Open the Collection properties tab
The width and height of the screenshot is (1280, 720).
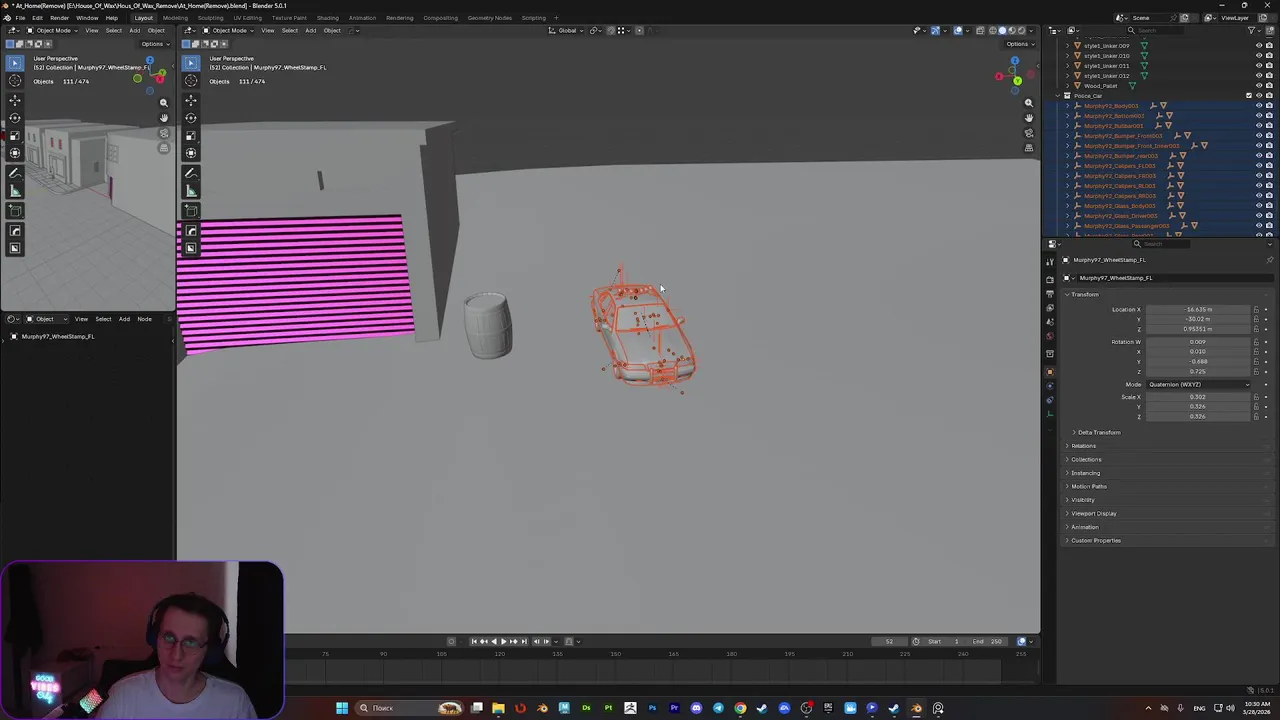[x=1050, y=354]
